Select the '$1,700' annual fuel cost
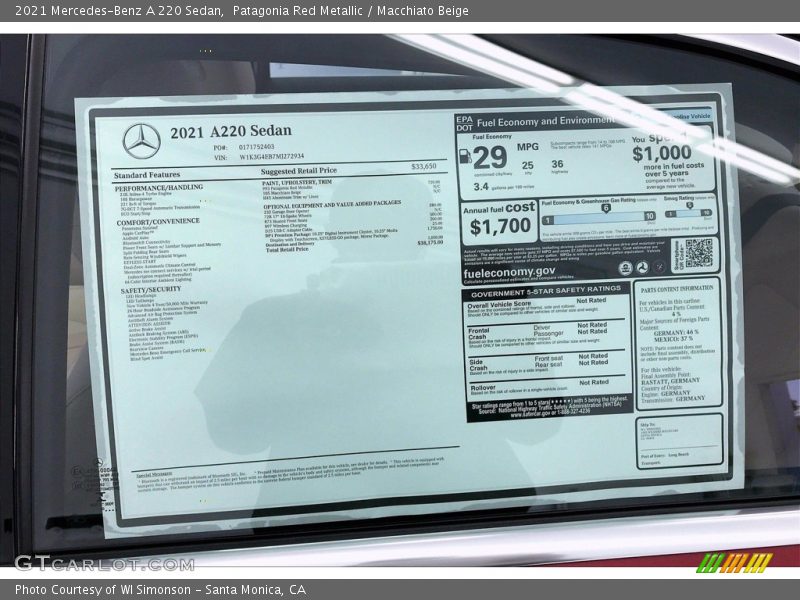The height and width of the screenshot is (600, 800). [500, 227]
